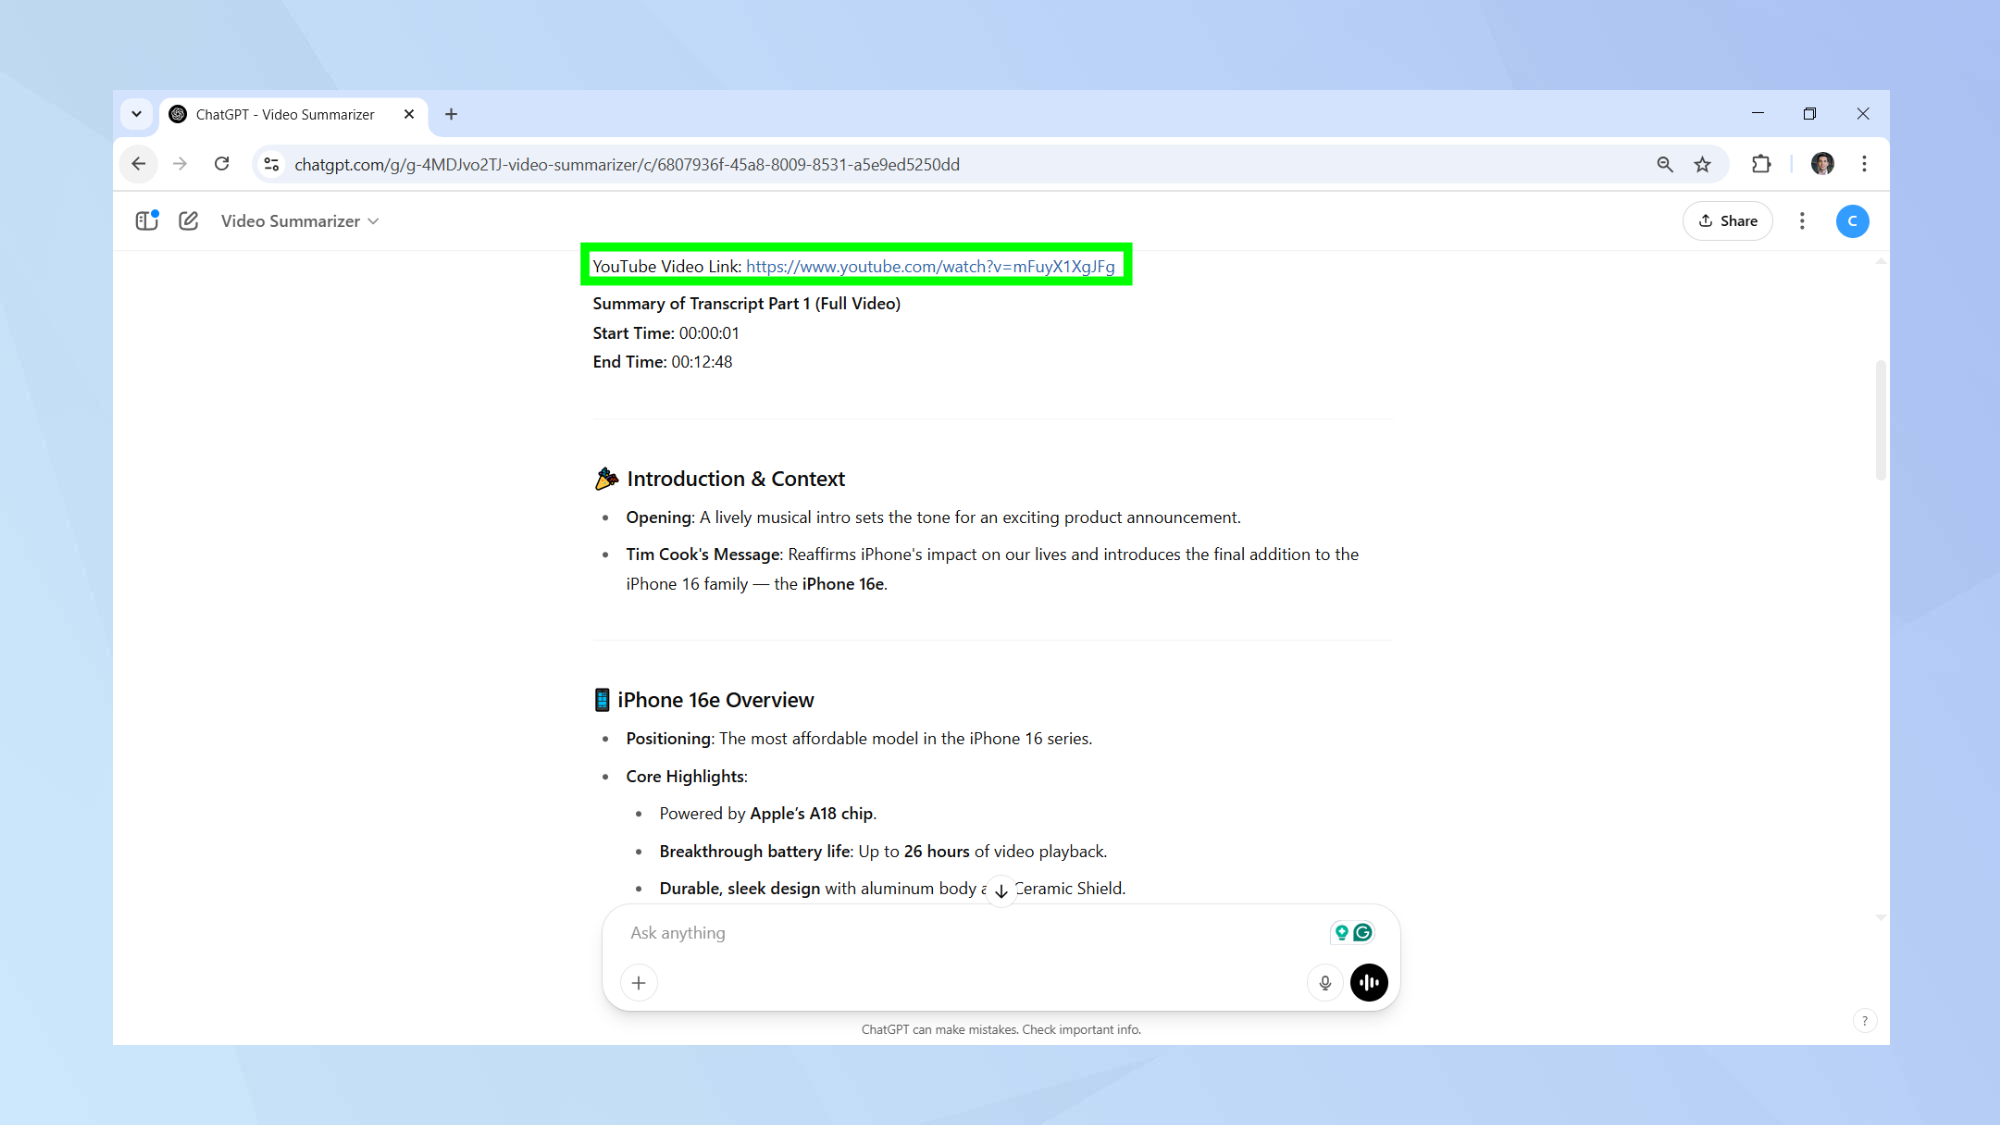Image resolution: width=2000 pixels, height=1125 pixels.
Task: Click the scroll-to-bottom arrow button
Action: click(x=1001, y=891)
